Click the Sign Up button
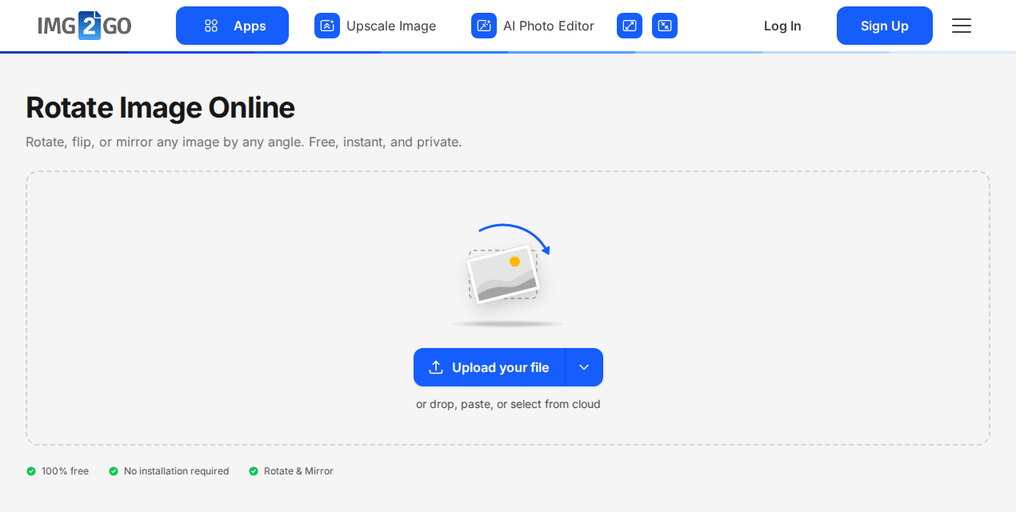Image resolution: width=1024 pixels, height=512 pixels. pos(885,26)
